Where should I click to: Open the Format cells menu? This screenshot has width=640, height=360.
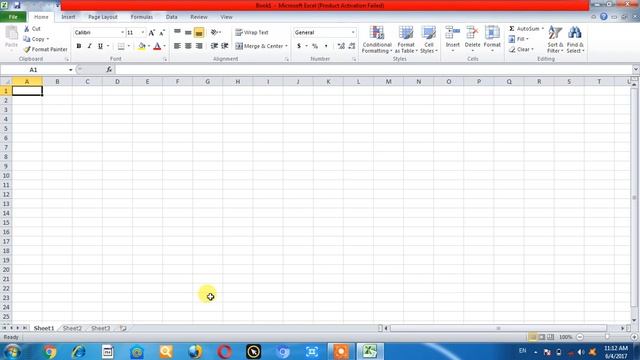coord(492,39)
